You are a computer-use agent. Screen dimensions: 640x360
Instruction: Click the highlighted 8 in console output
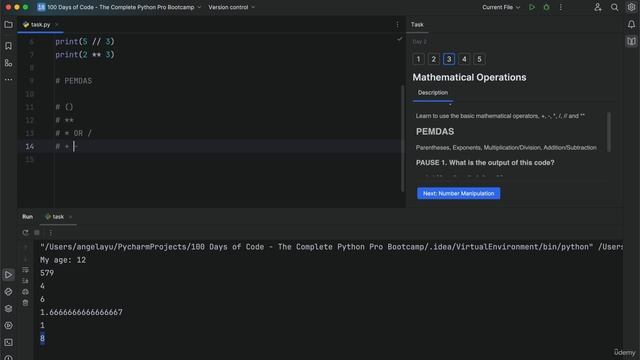(42, 338)
